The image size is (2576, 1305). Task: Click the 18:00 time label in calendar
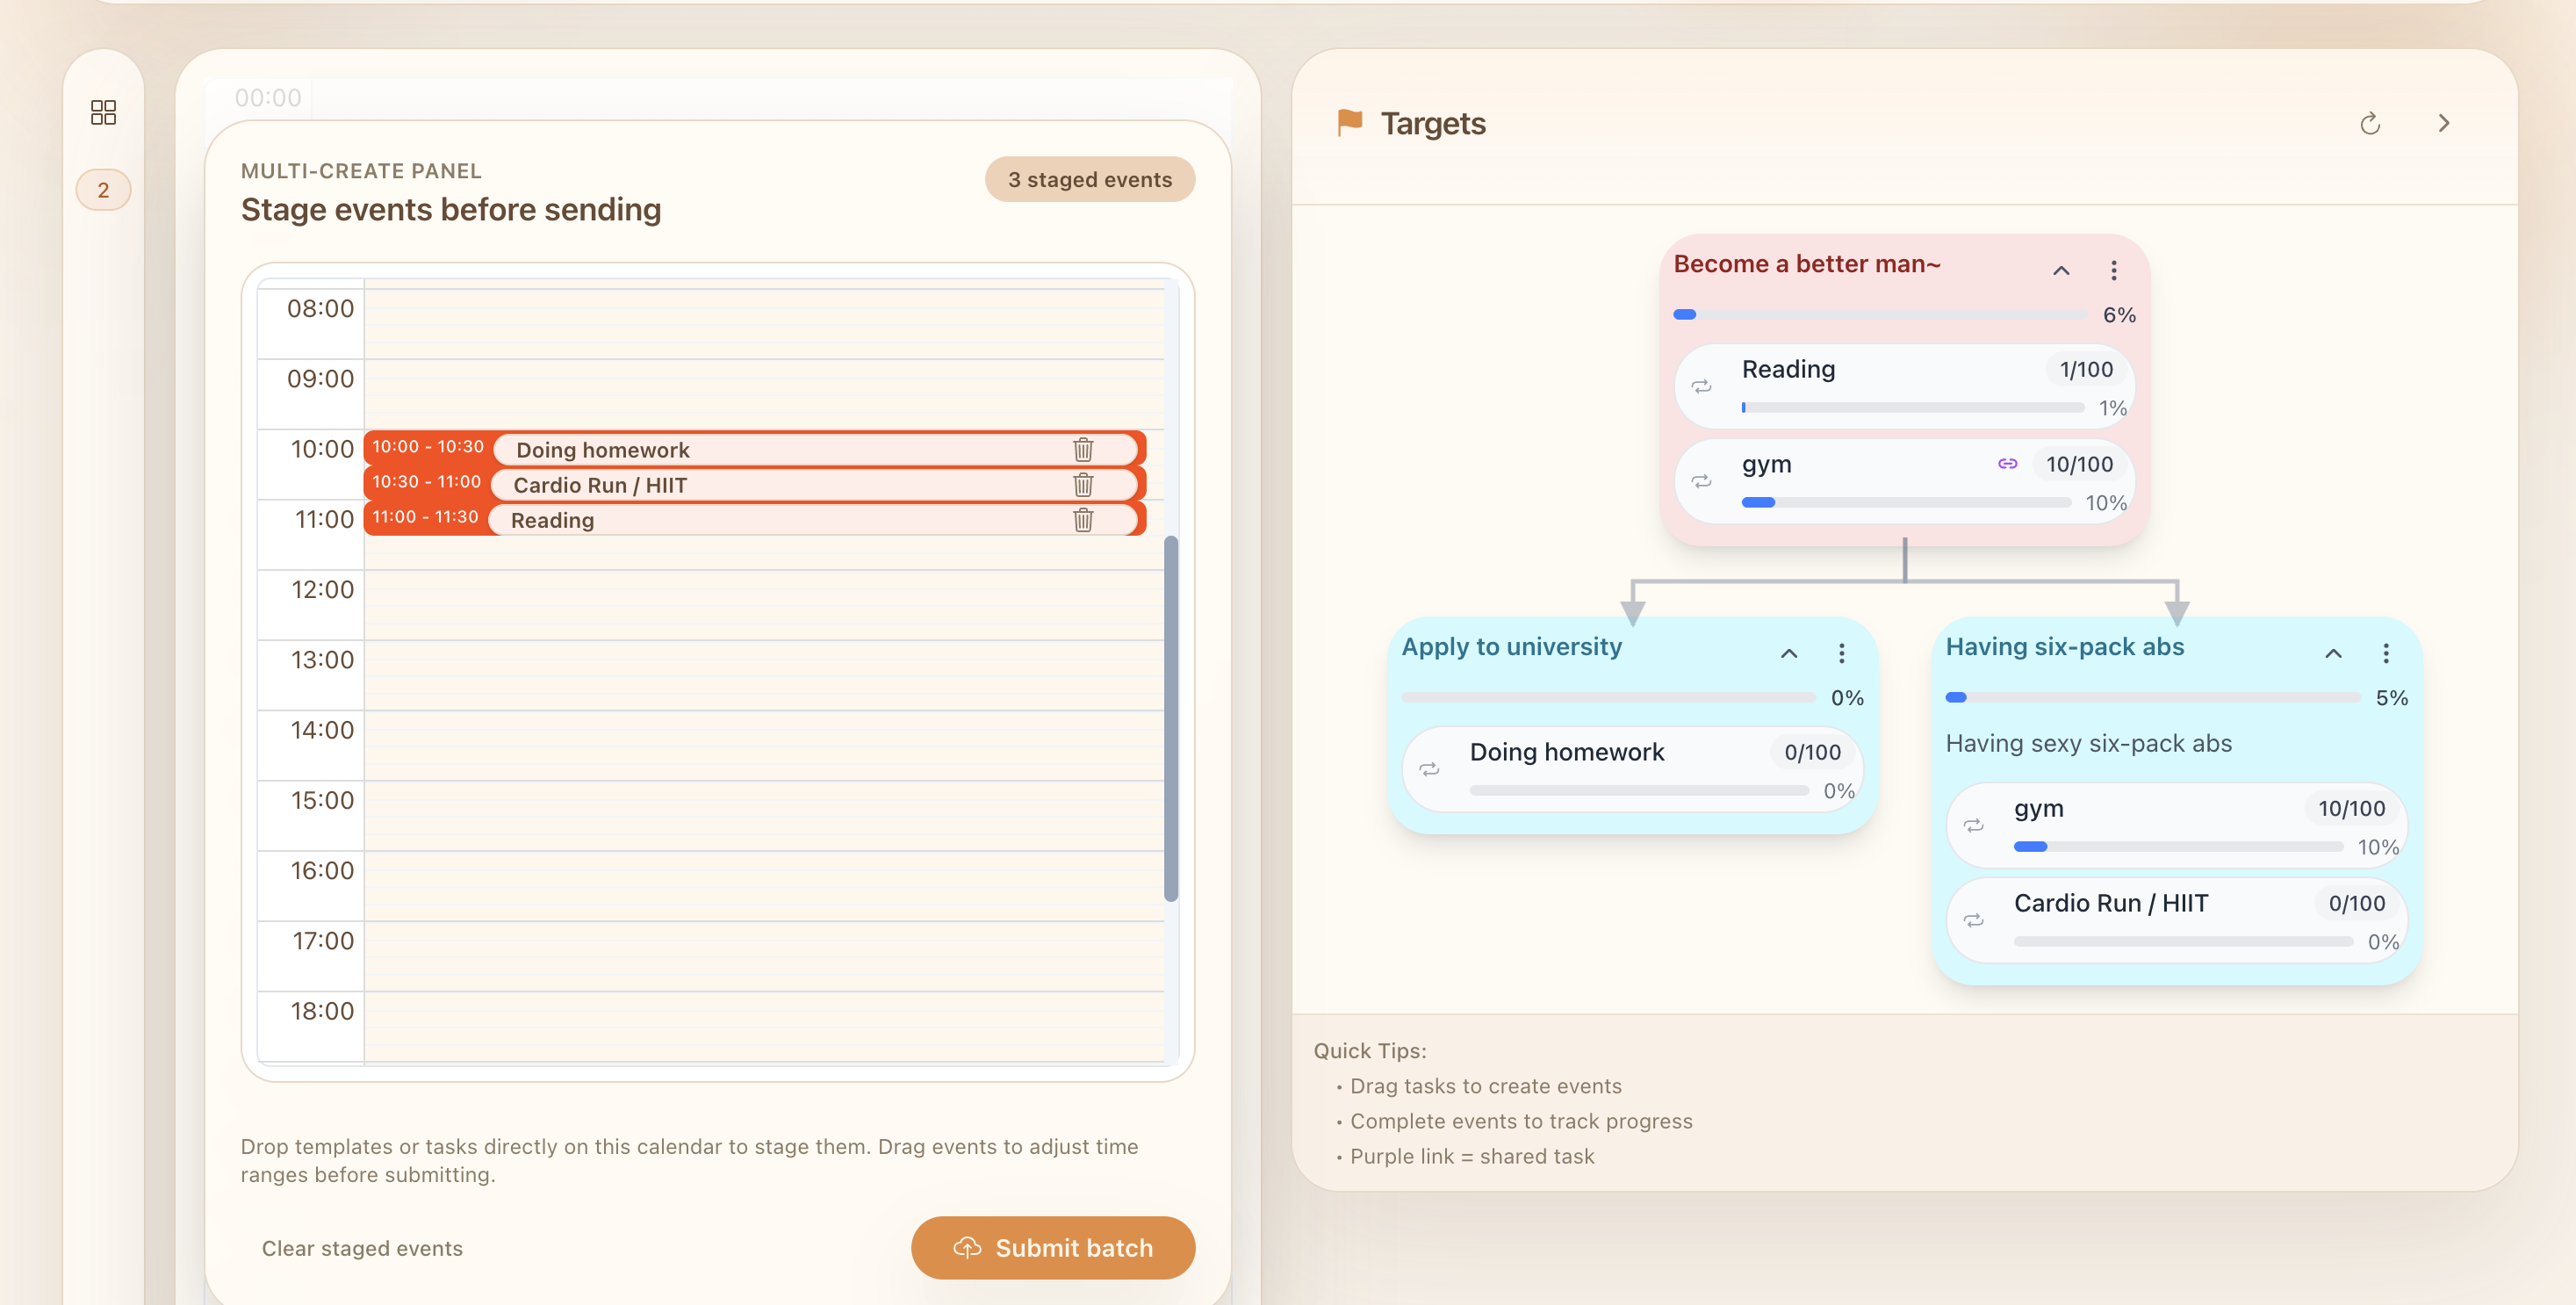pyautogui.click(x=322, y=1011)
